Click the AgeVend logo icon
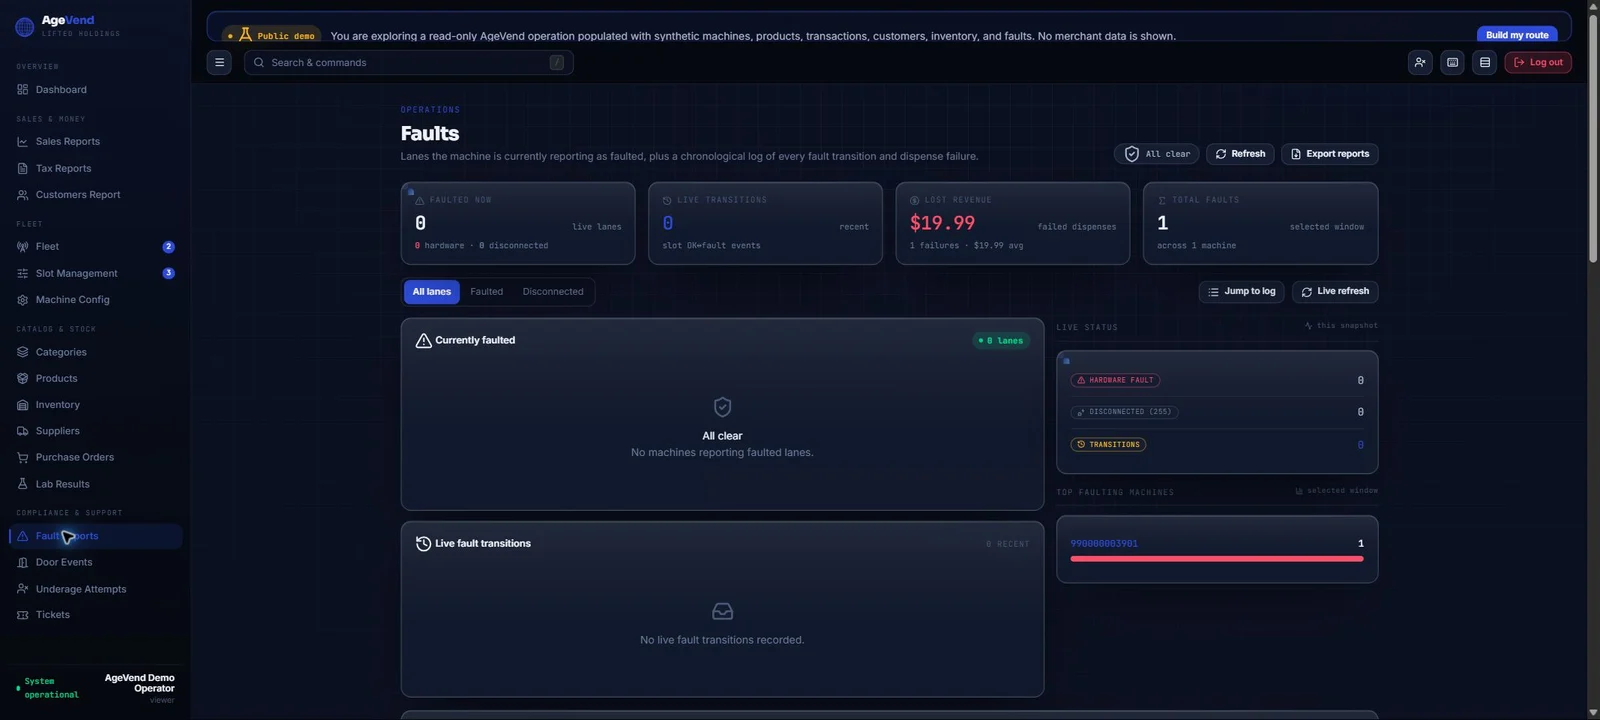Viewport: 1600px width, 720px height. click(x=25, y=27)
